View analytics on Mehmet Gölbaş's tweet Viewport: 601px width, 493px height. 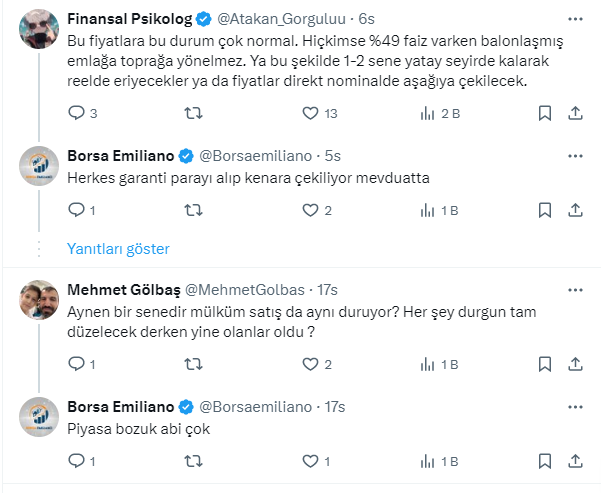click(x=427, y=365)
